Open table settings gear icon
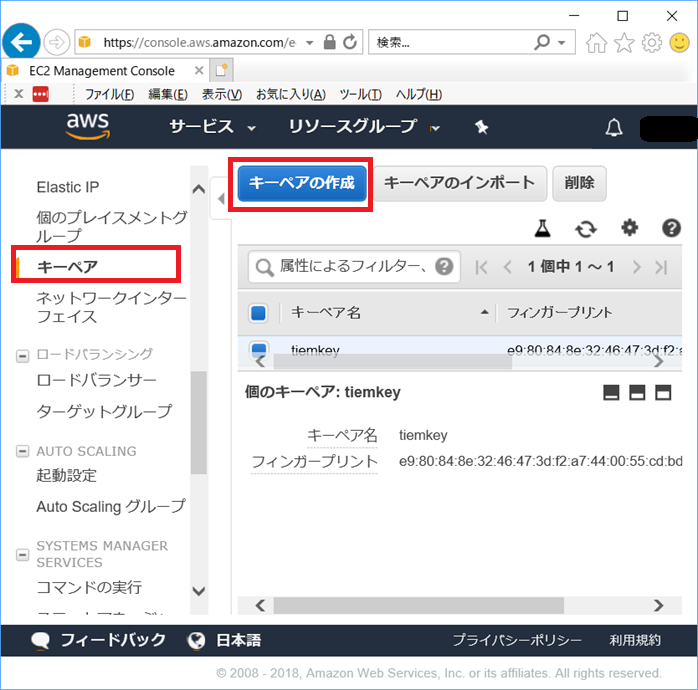Image resolution: width=698 pixels, height=690 pixels. click(x=629, y=228)
